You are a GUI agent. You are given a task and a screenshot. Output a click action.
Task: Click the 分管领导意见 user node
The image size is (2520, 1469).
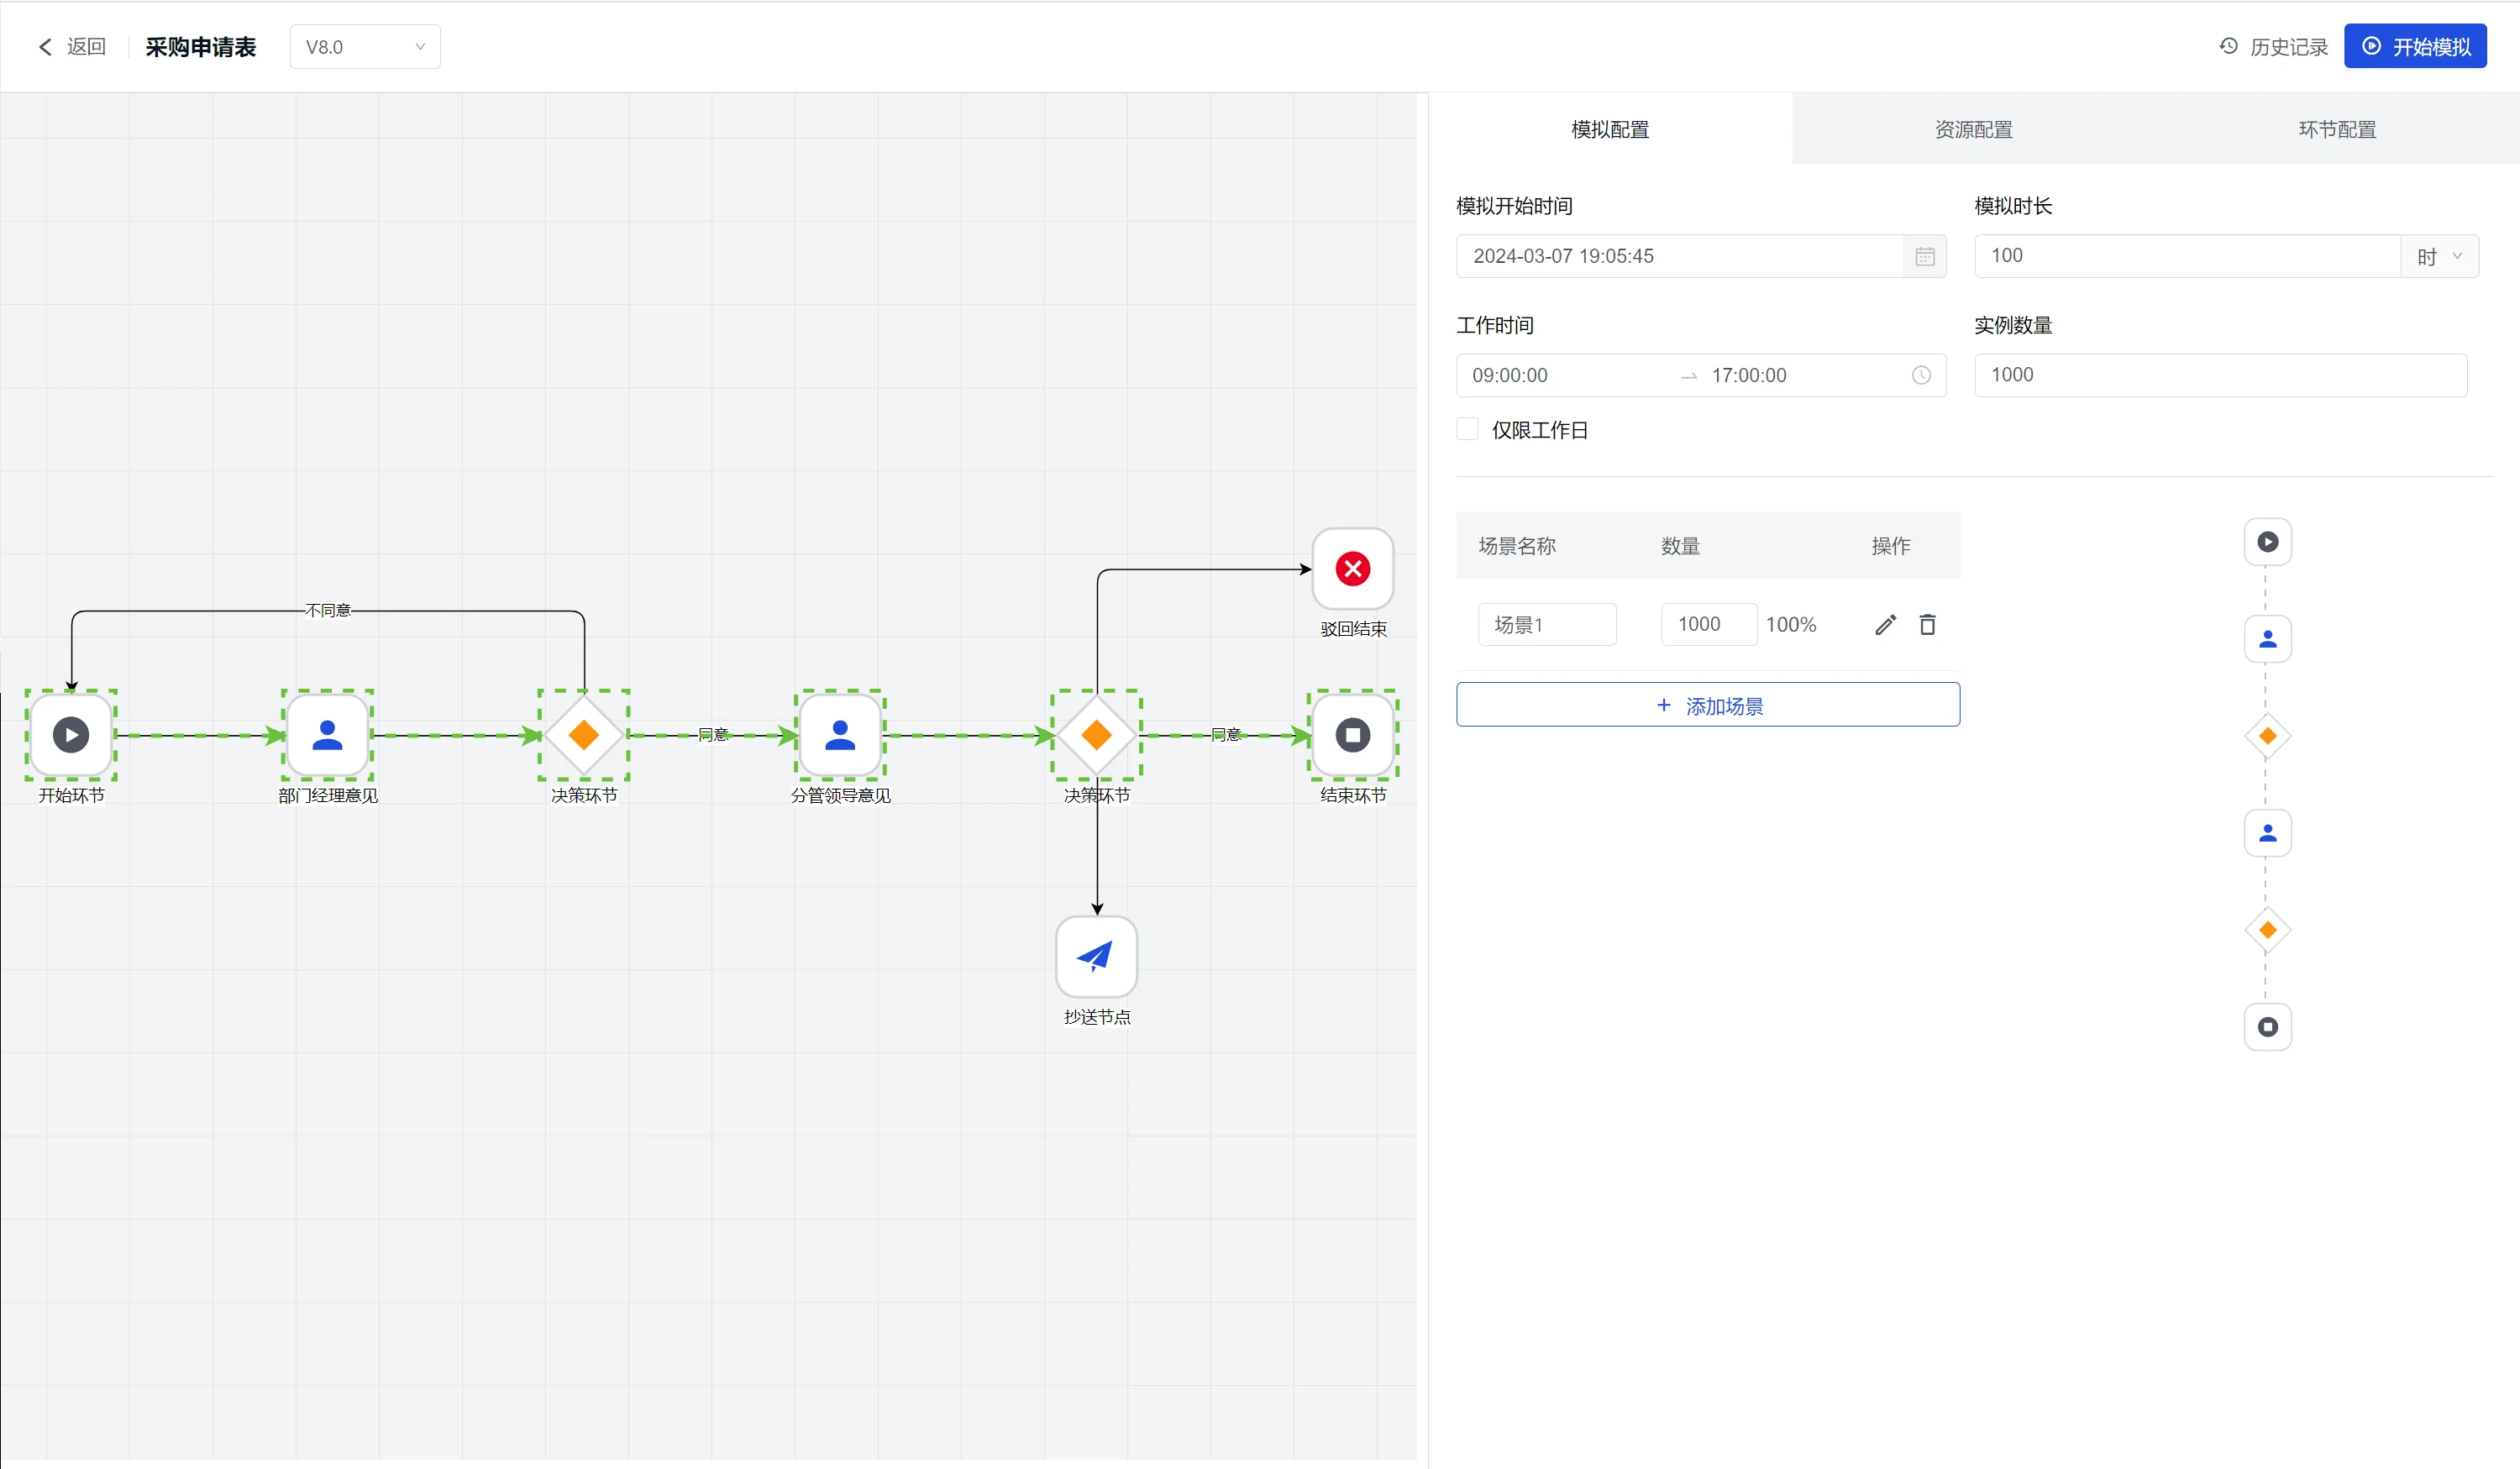840,735
